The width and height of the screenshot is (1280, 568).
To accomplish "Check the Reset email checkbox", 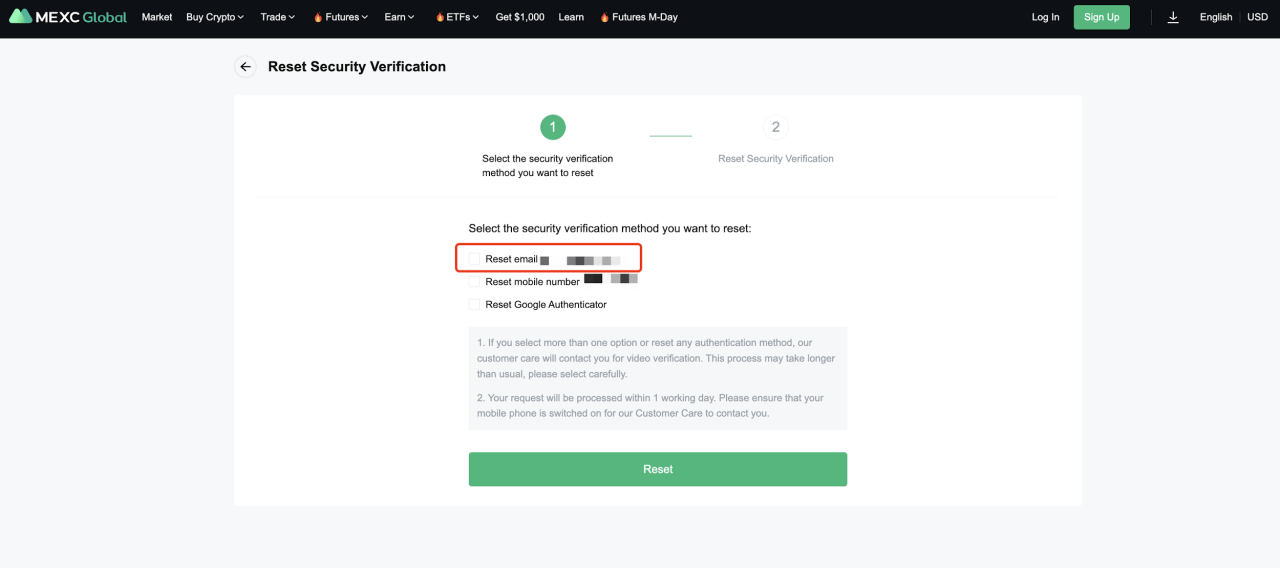I will 475,259.
